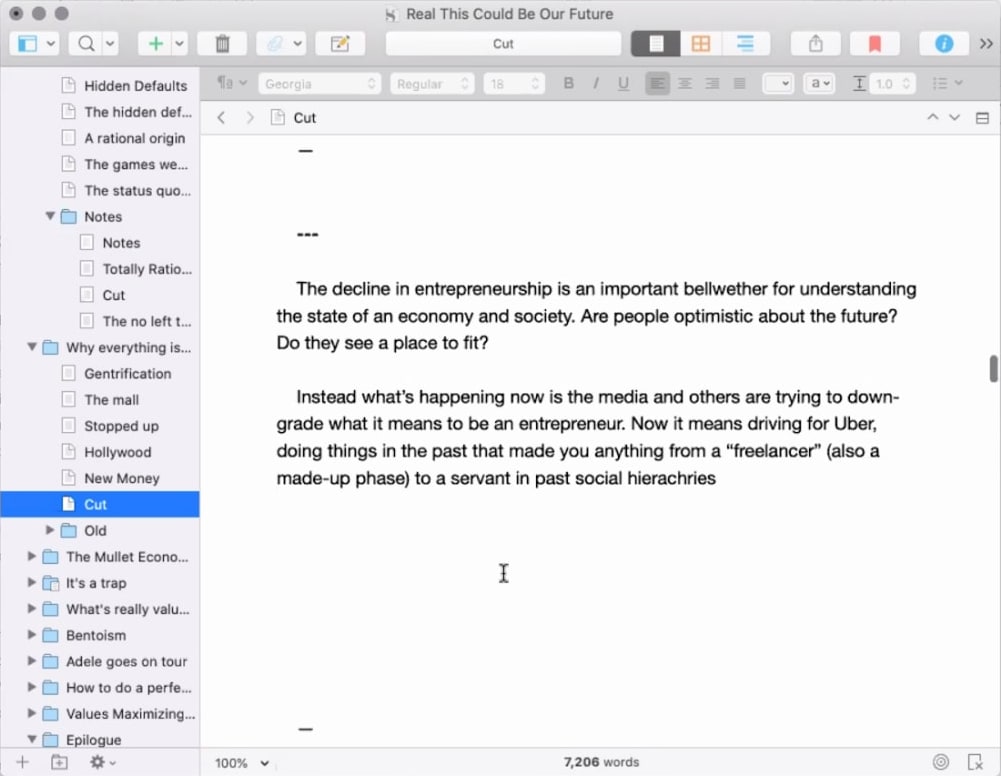Image resolution: width=1001 pixels, height=776 pixels.
Task: Click the trash icon in the toolbar
Action: 222,44
